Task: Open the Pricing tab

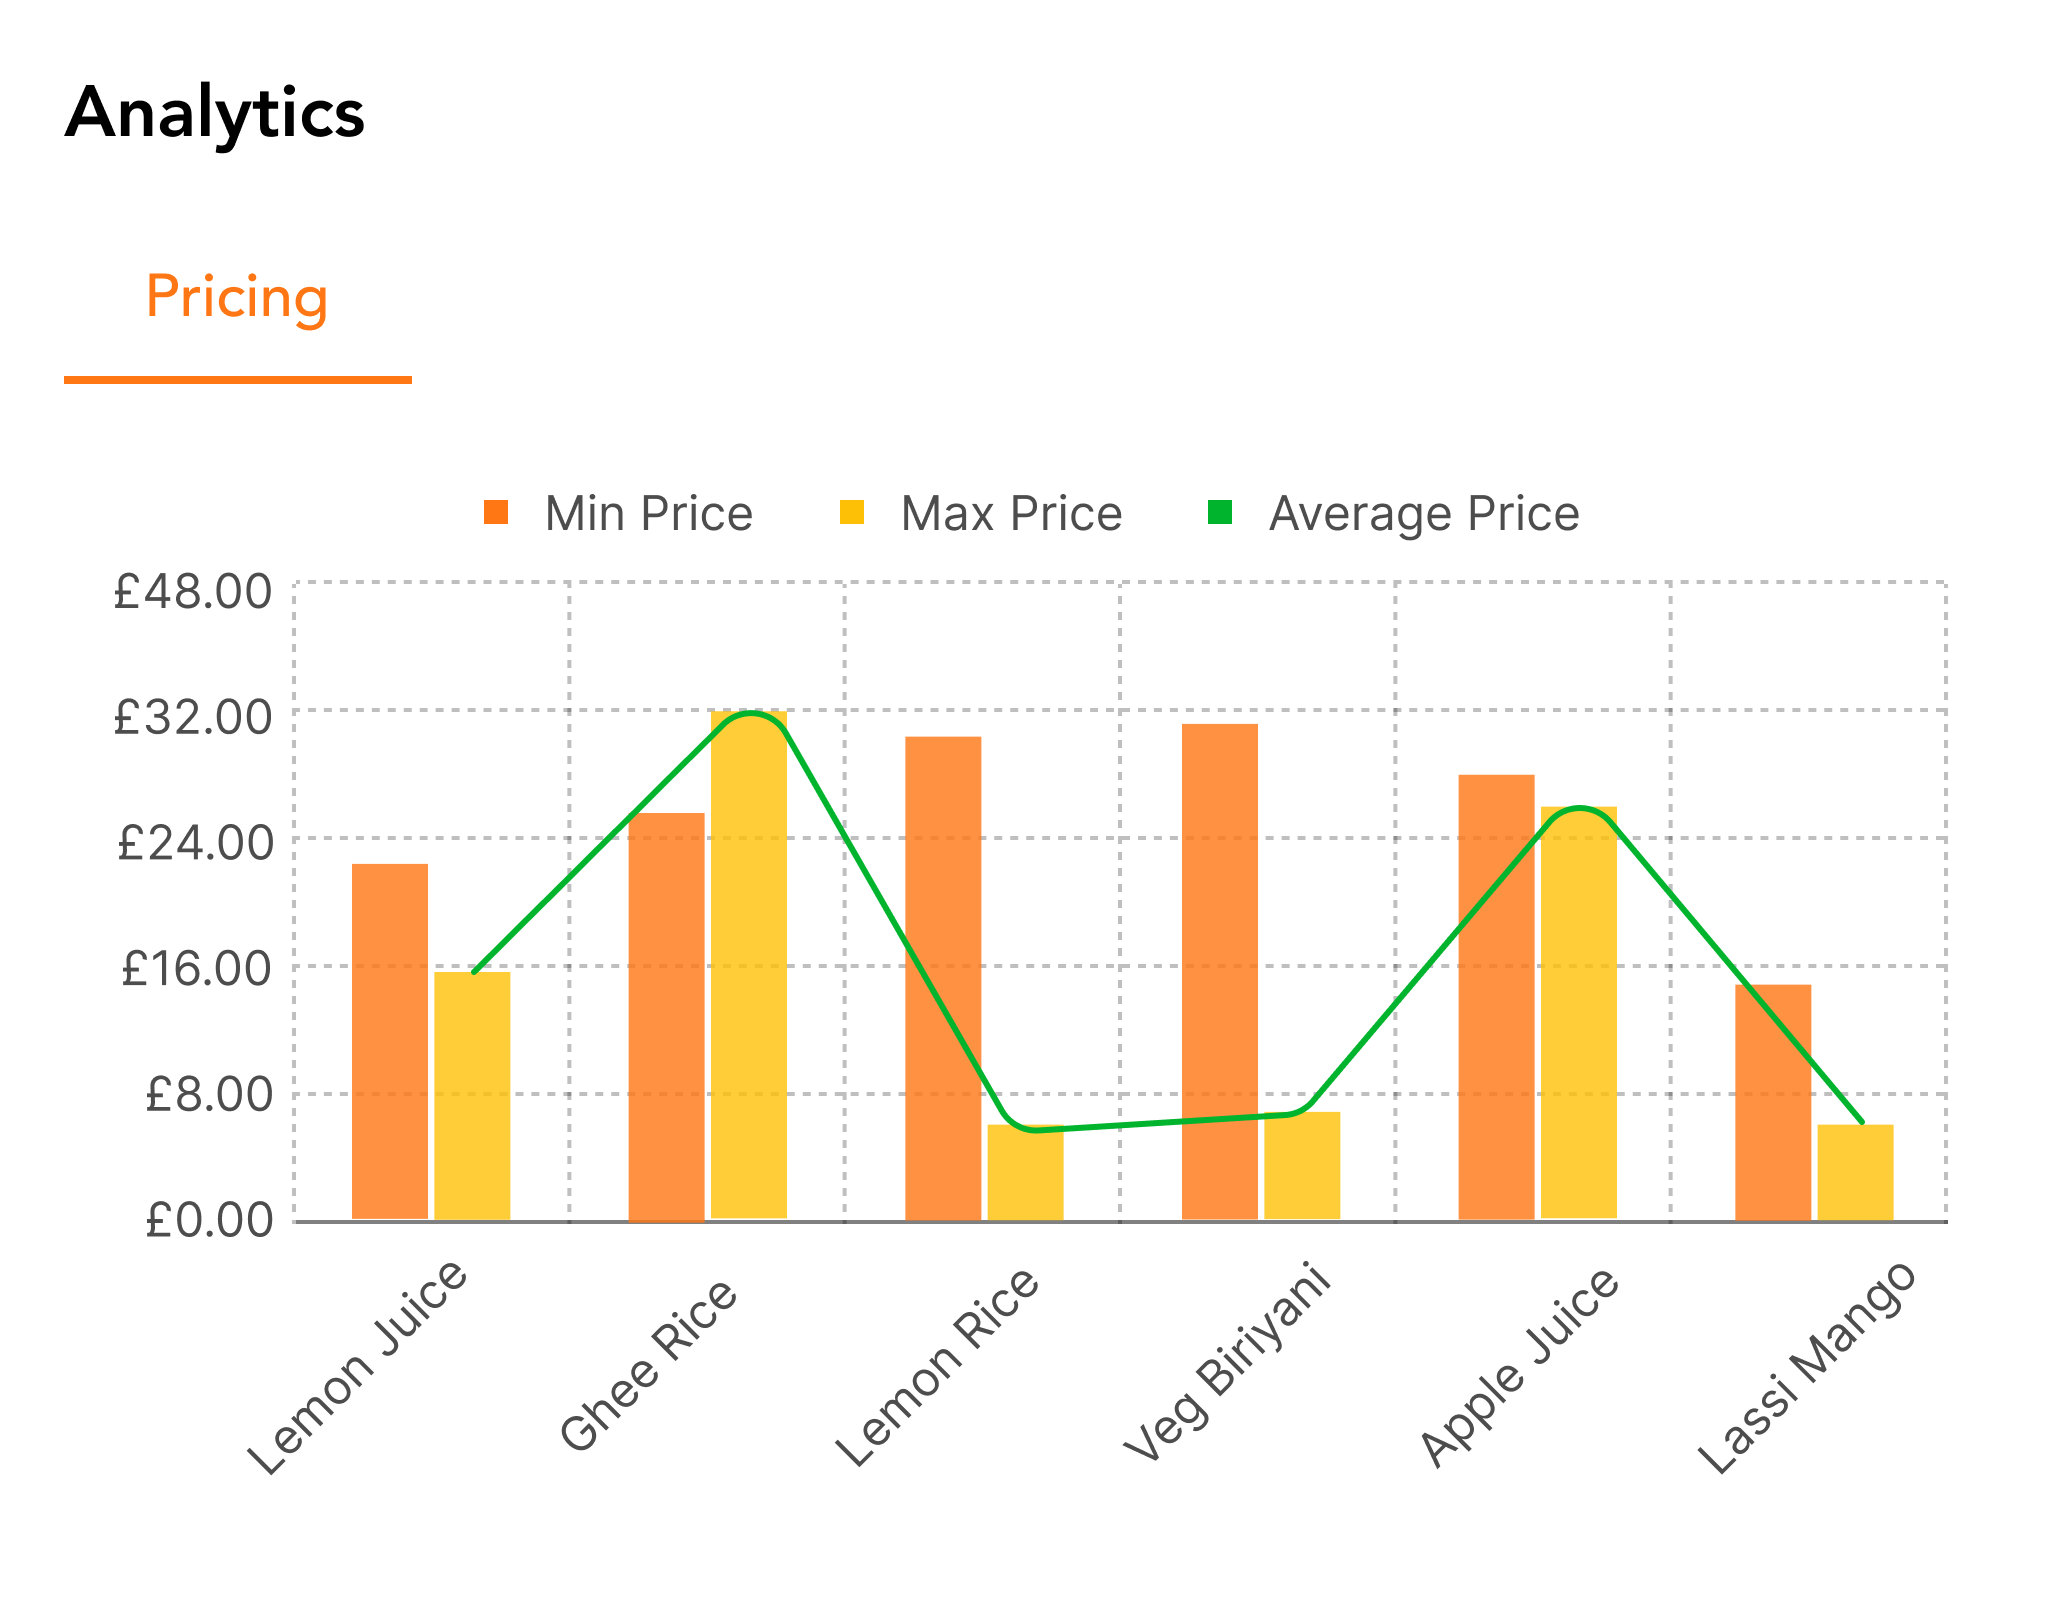Action: (237, 298)
